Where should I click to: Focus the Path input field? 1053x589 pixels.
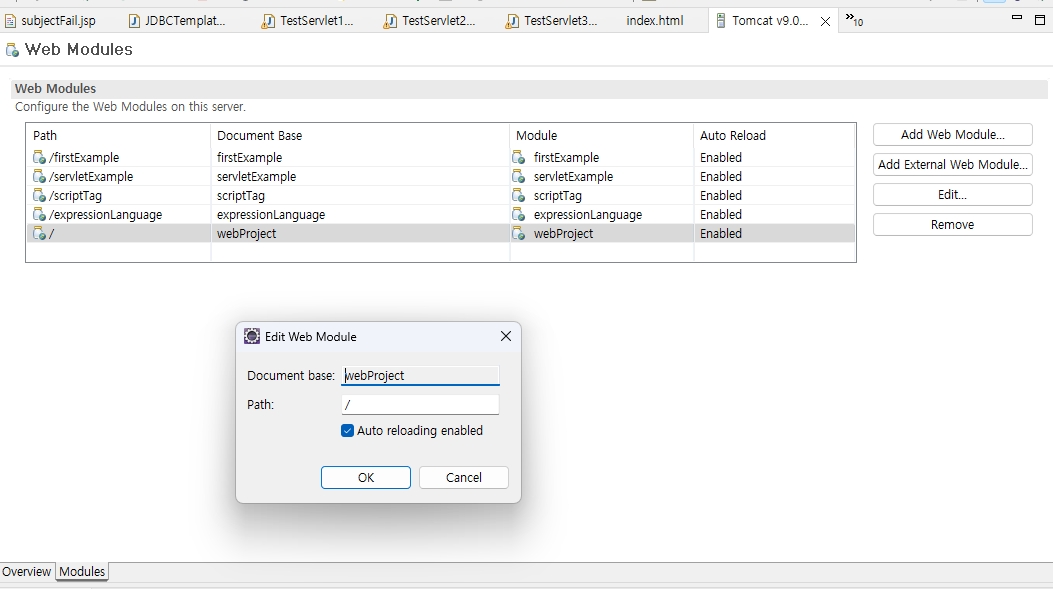(x=420, y=404)
